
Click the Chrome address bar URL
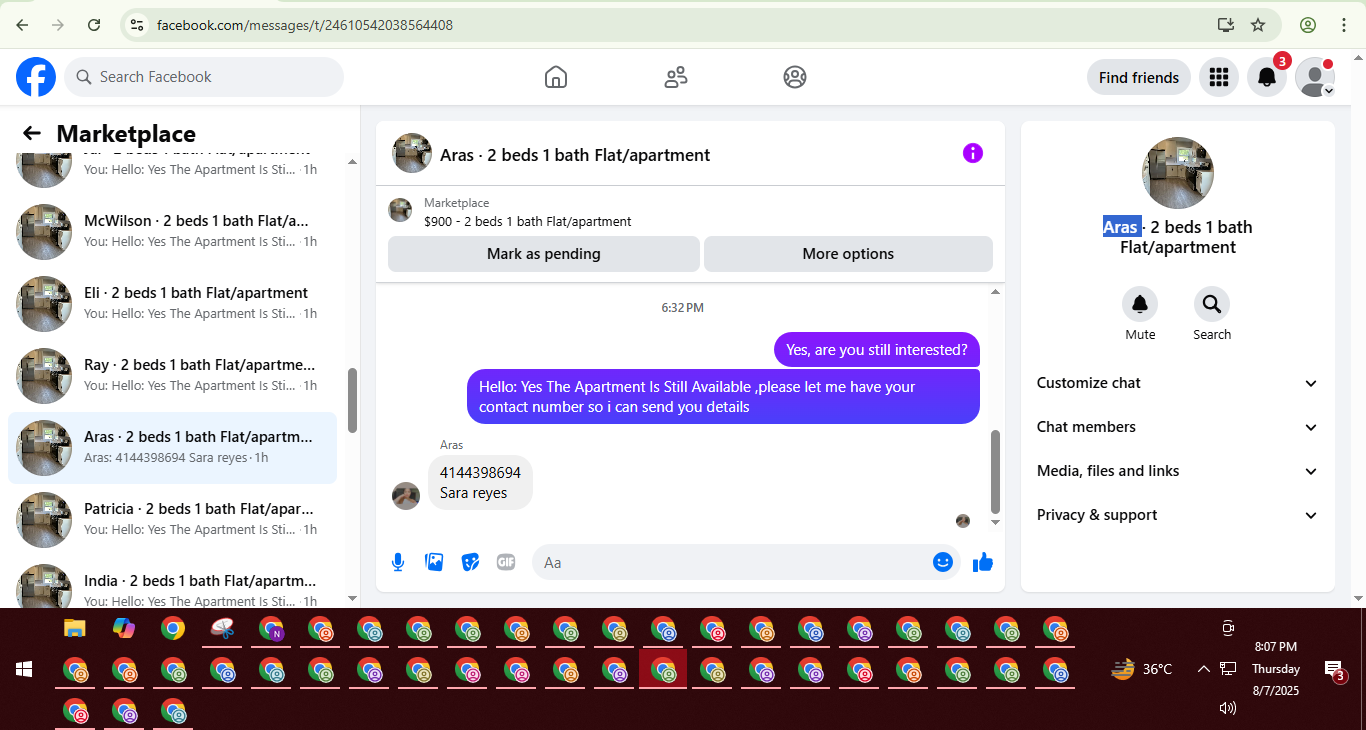pos(305,25)
